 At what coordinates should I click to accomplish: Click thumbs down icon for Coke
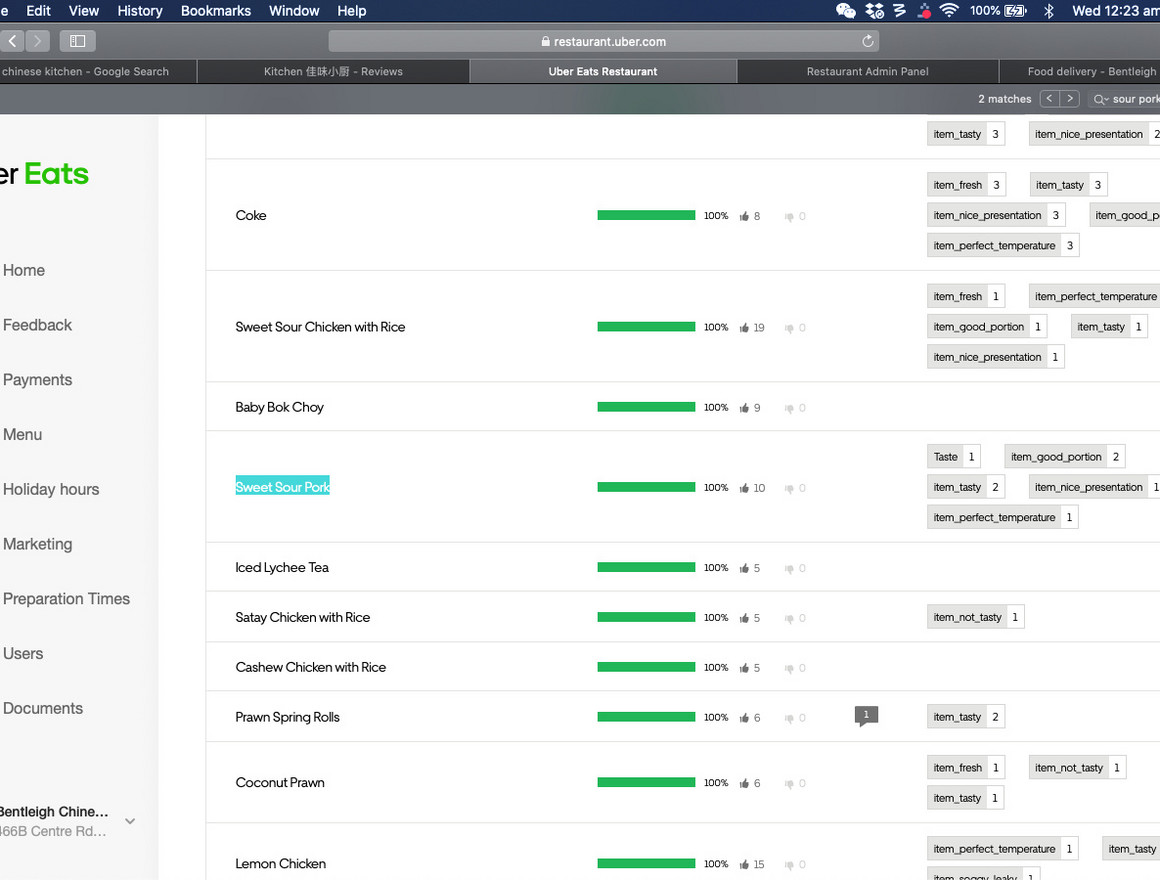click(789, 217)
